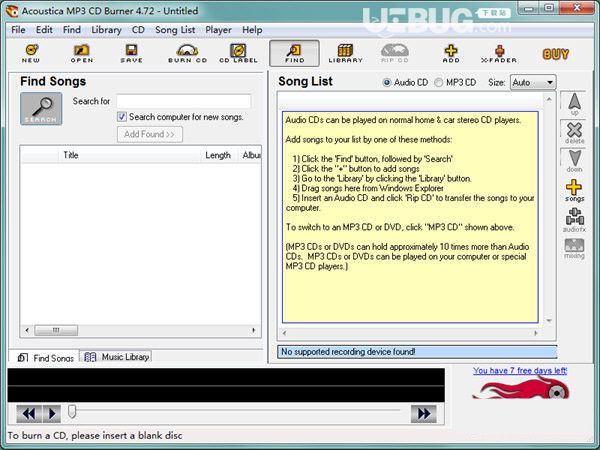Image resolution: width=600 pixels, height=450 pixels.
Task: Switch to the Find Songs tab
Action: (44, 357)
